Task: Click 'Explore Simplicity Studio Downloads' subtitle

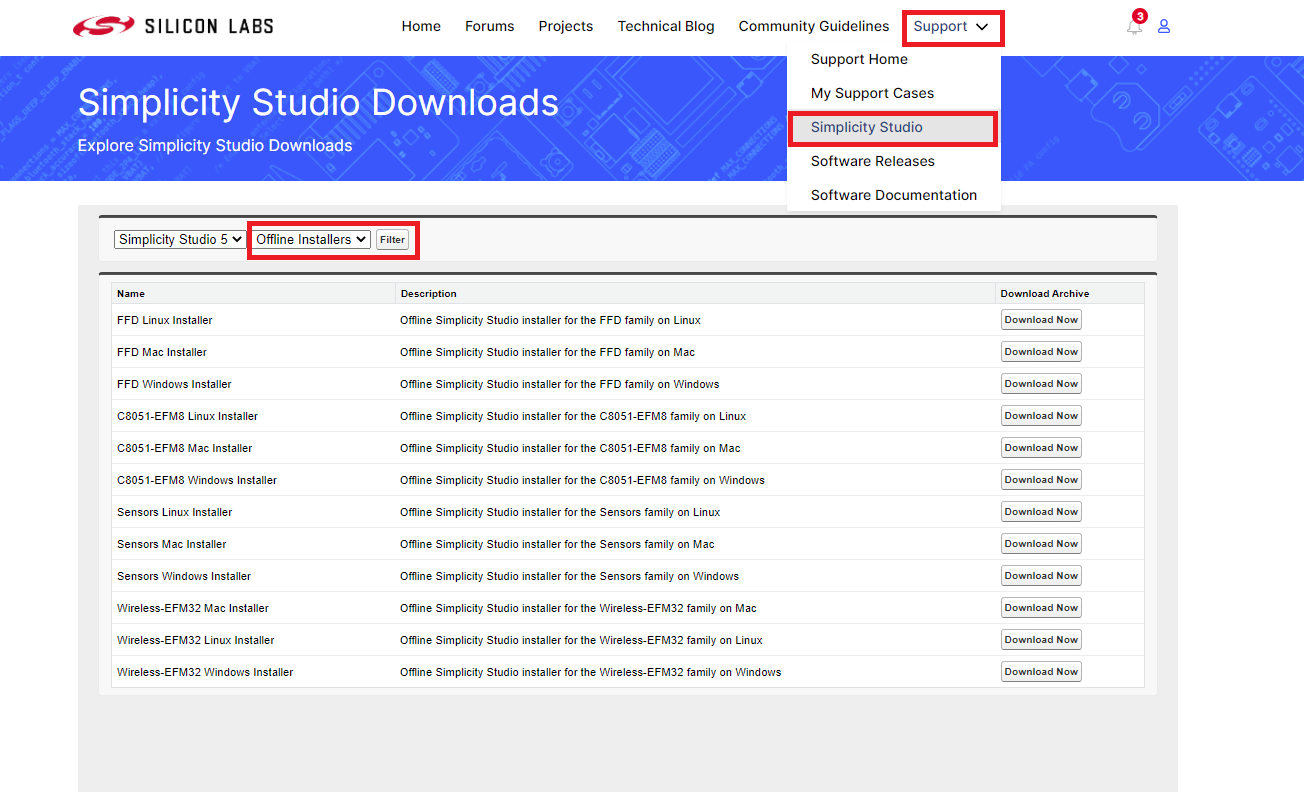Action: [x=215, y=146]
